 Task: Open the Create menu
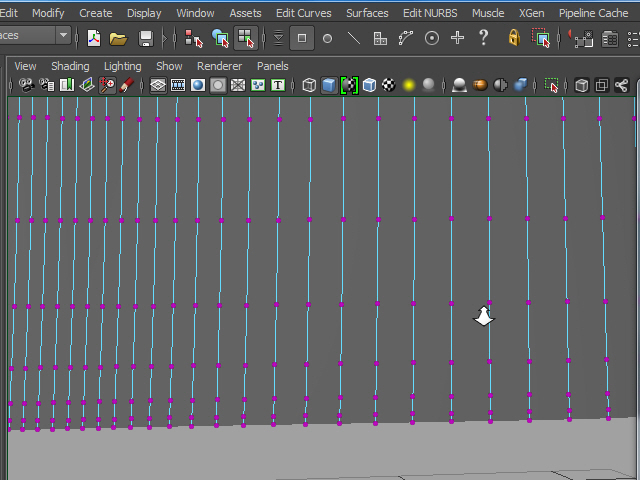[96, 13]
